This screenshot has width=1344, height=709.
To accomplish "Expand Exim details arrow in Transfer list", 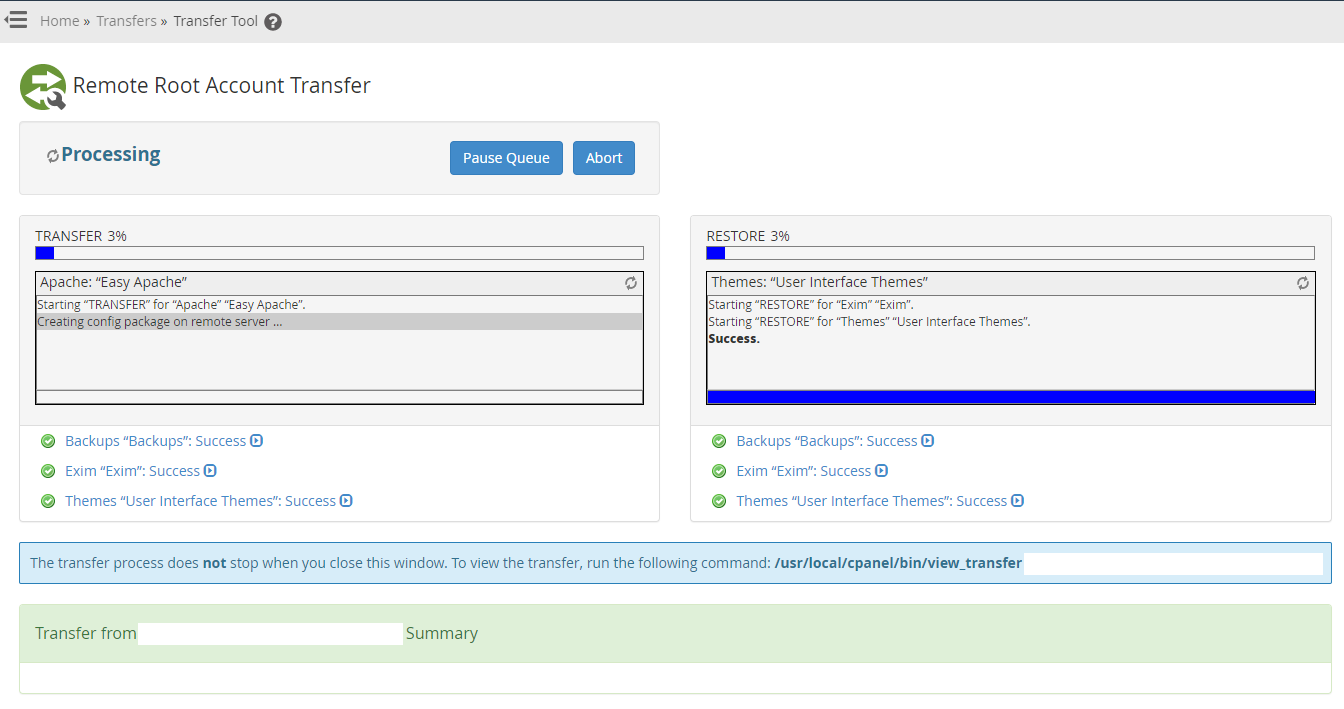I will pyautogui.click(x=210, y=471).
